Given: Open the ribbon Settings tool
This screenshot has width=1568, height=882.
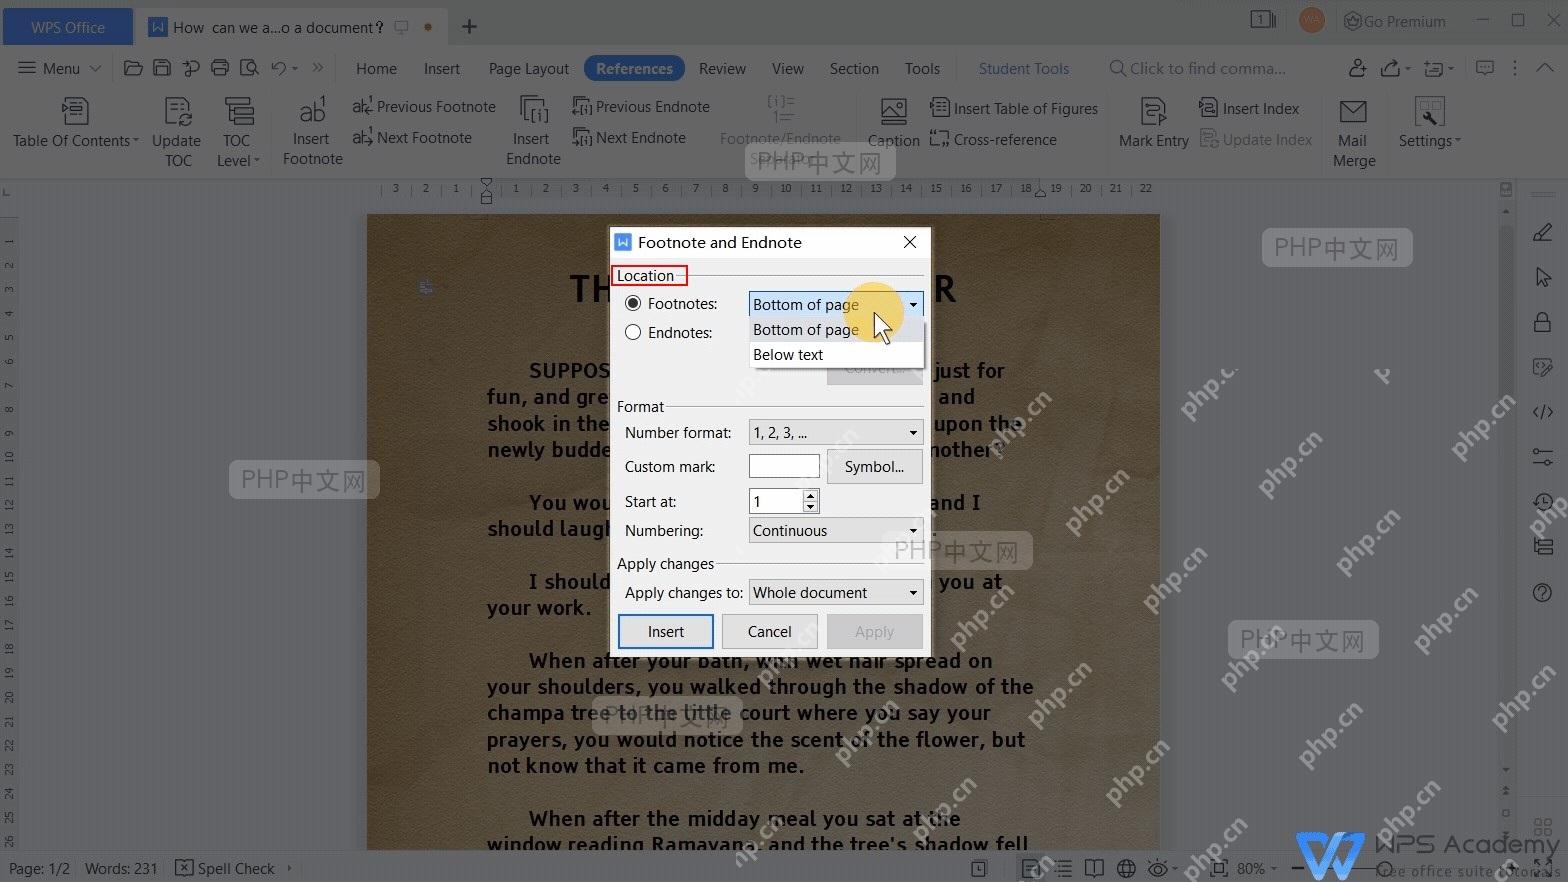Looking at the screenshot, I should click(x=1430, y=123).
